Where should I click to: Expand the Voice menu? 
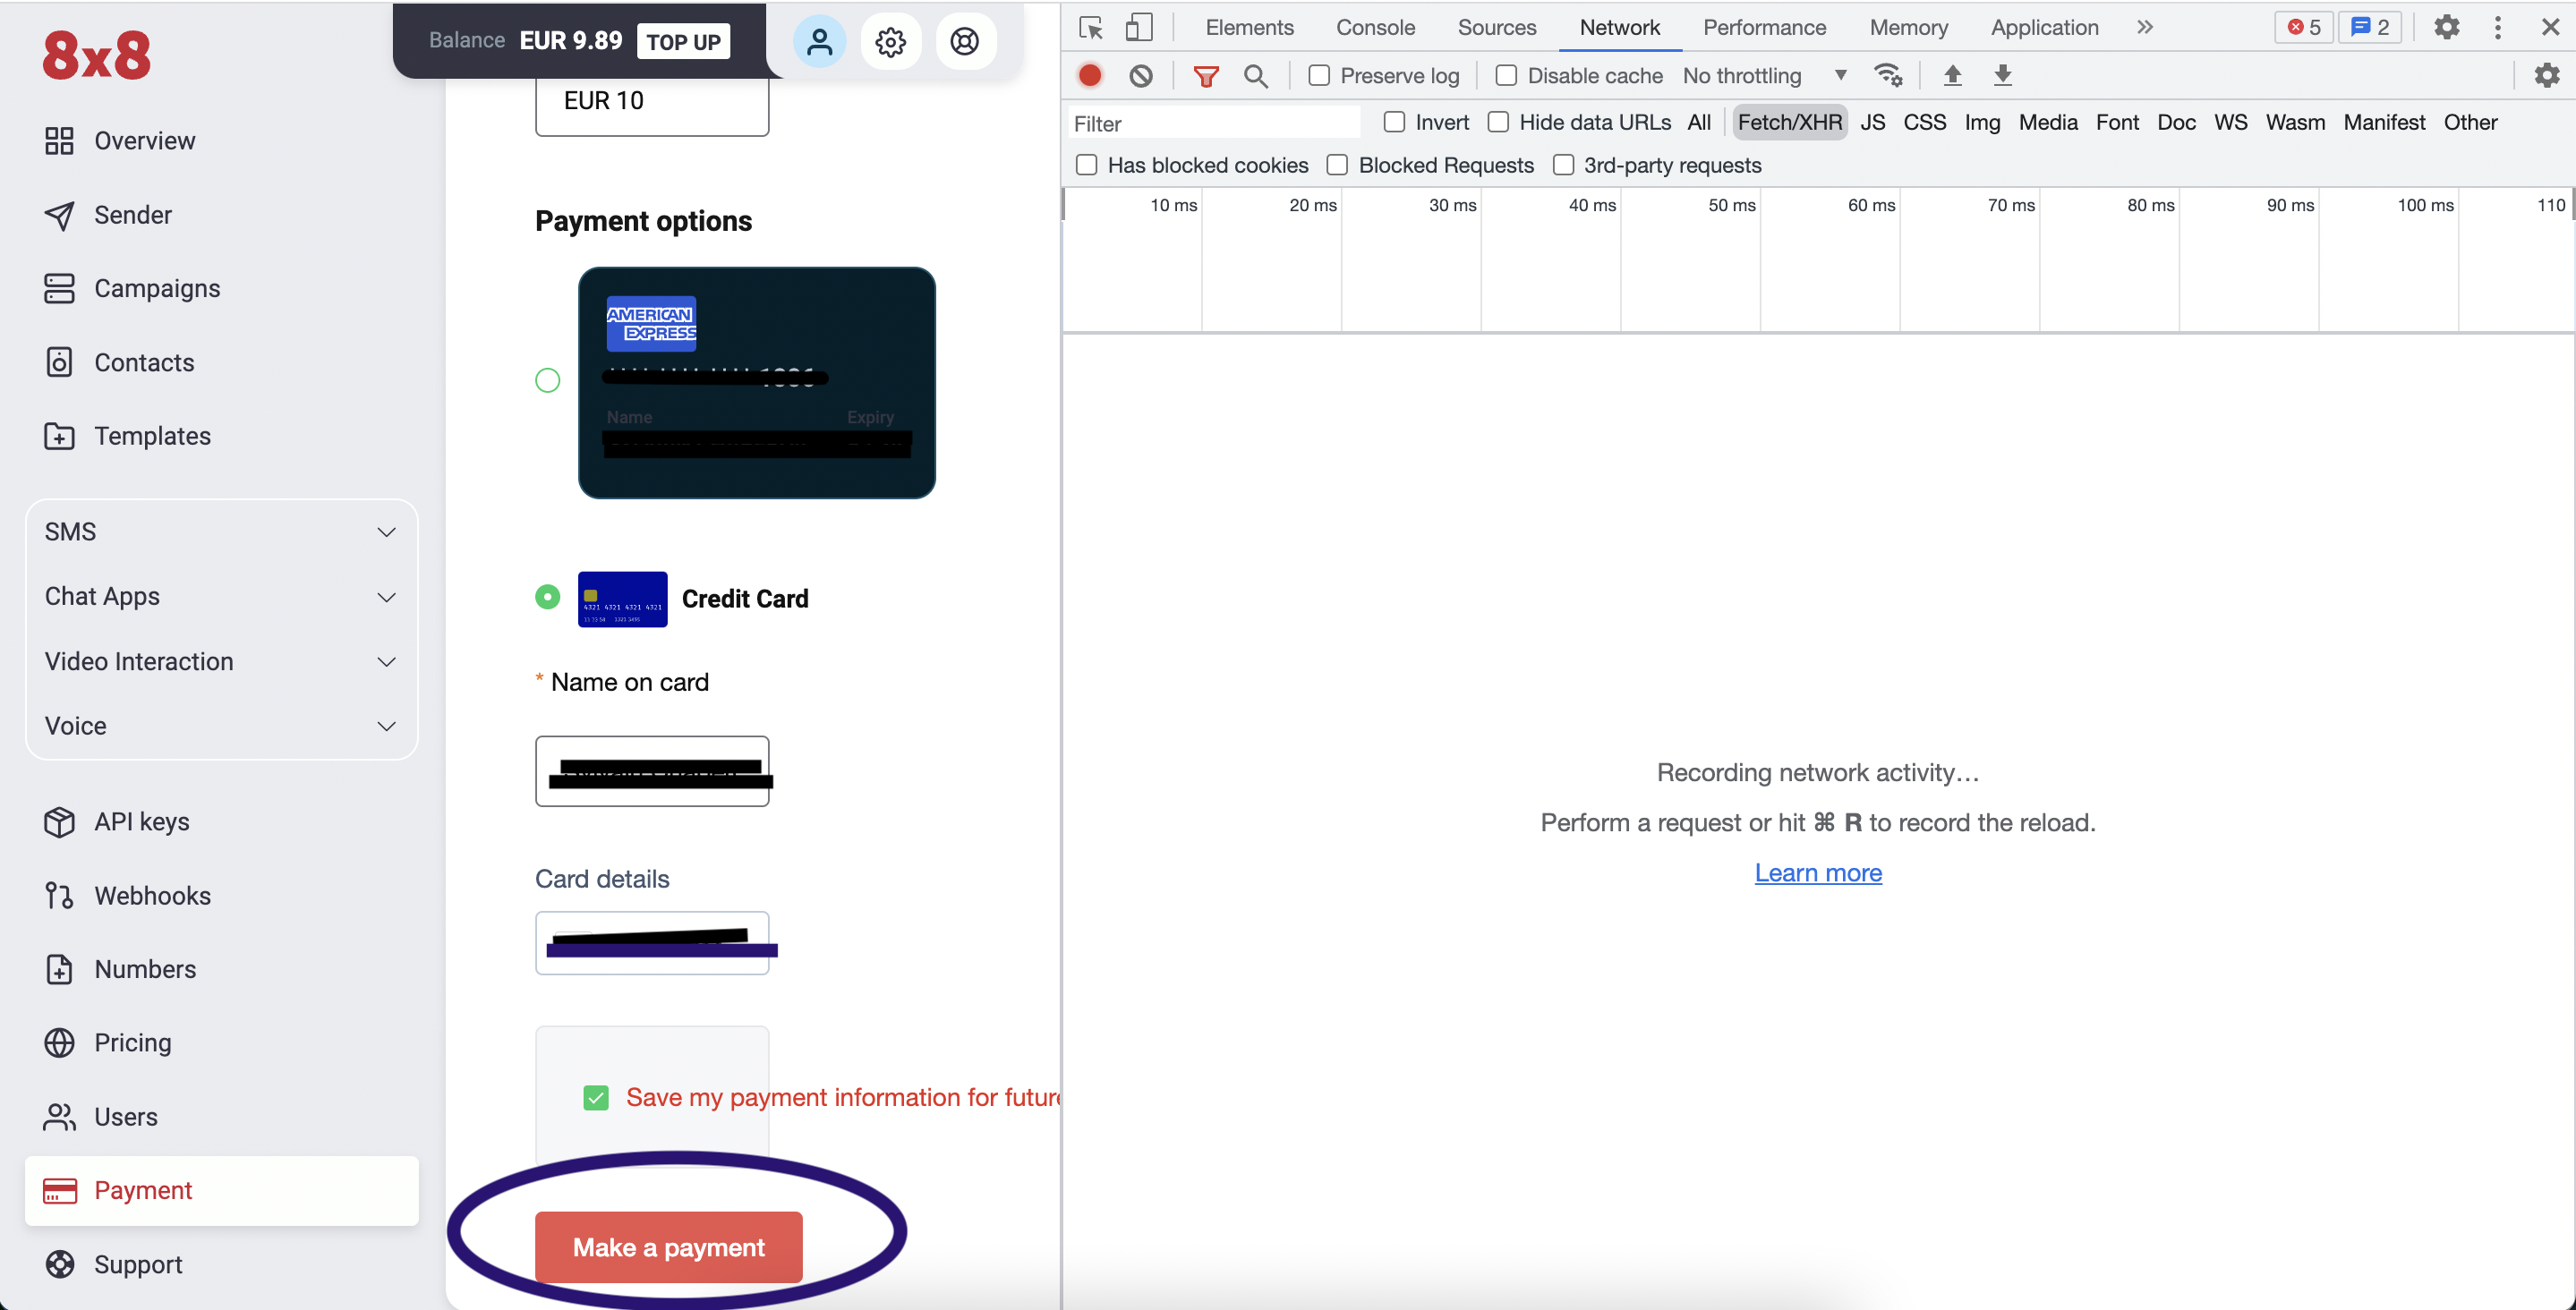pyautogui.click(x=221, y=726)
